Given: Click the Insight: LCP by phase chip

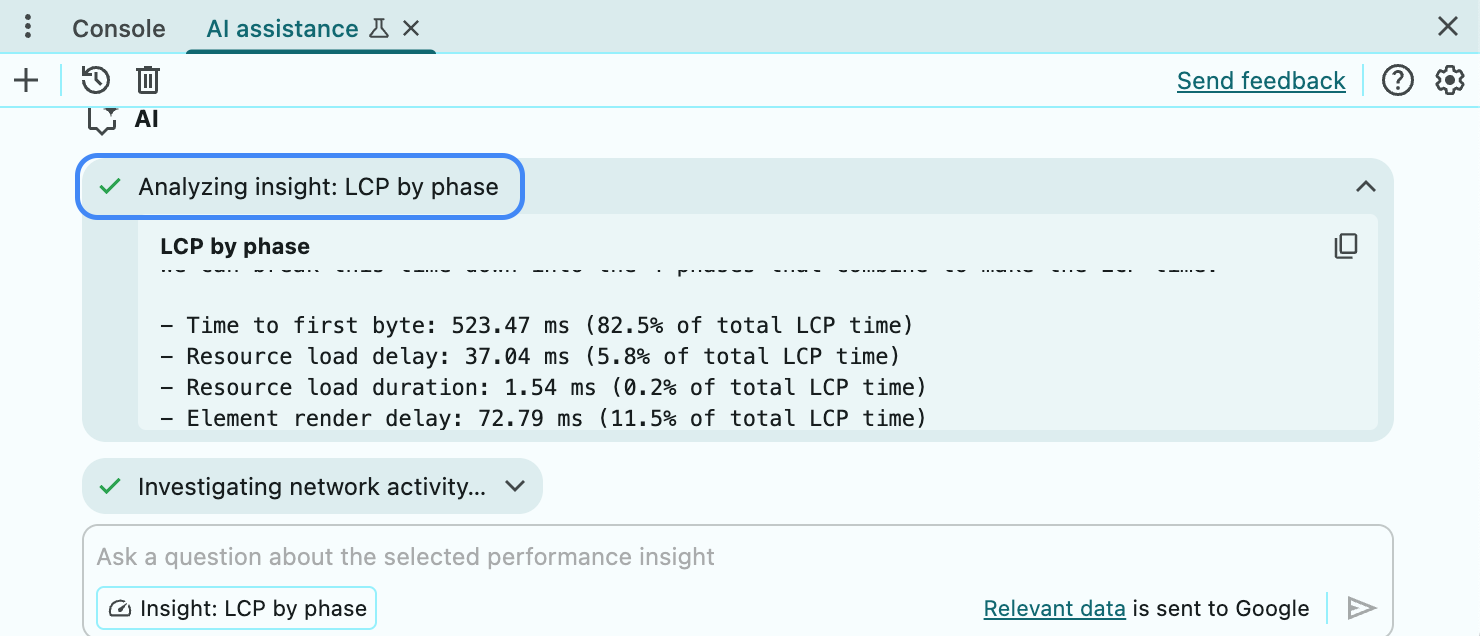Looking at the screenshot, I should tap(236, 607).
